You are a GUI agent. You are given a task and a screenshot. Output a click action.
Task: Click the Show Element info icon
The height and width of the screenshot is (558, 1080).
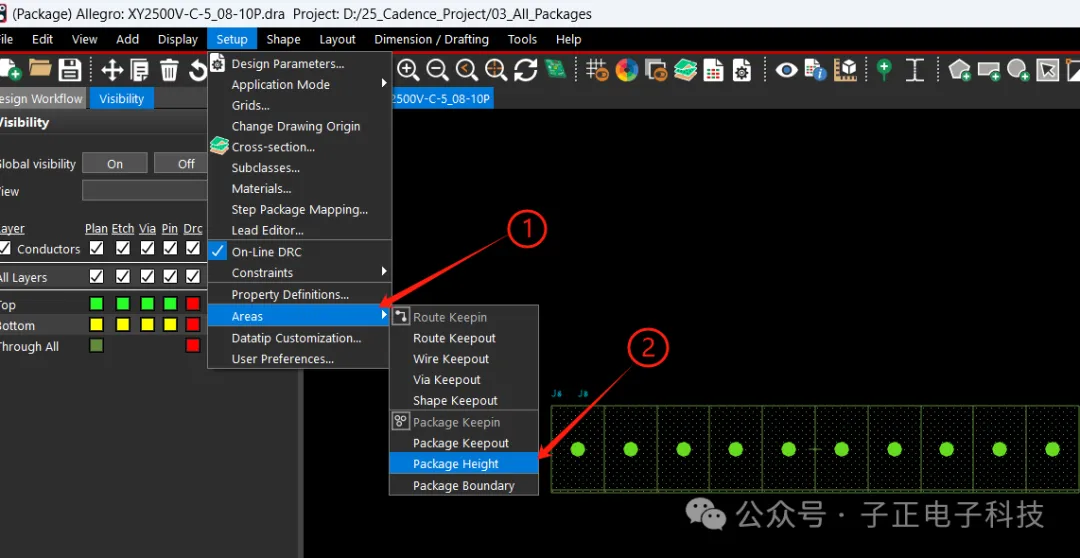(x=816, y=70)
